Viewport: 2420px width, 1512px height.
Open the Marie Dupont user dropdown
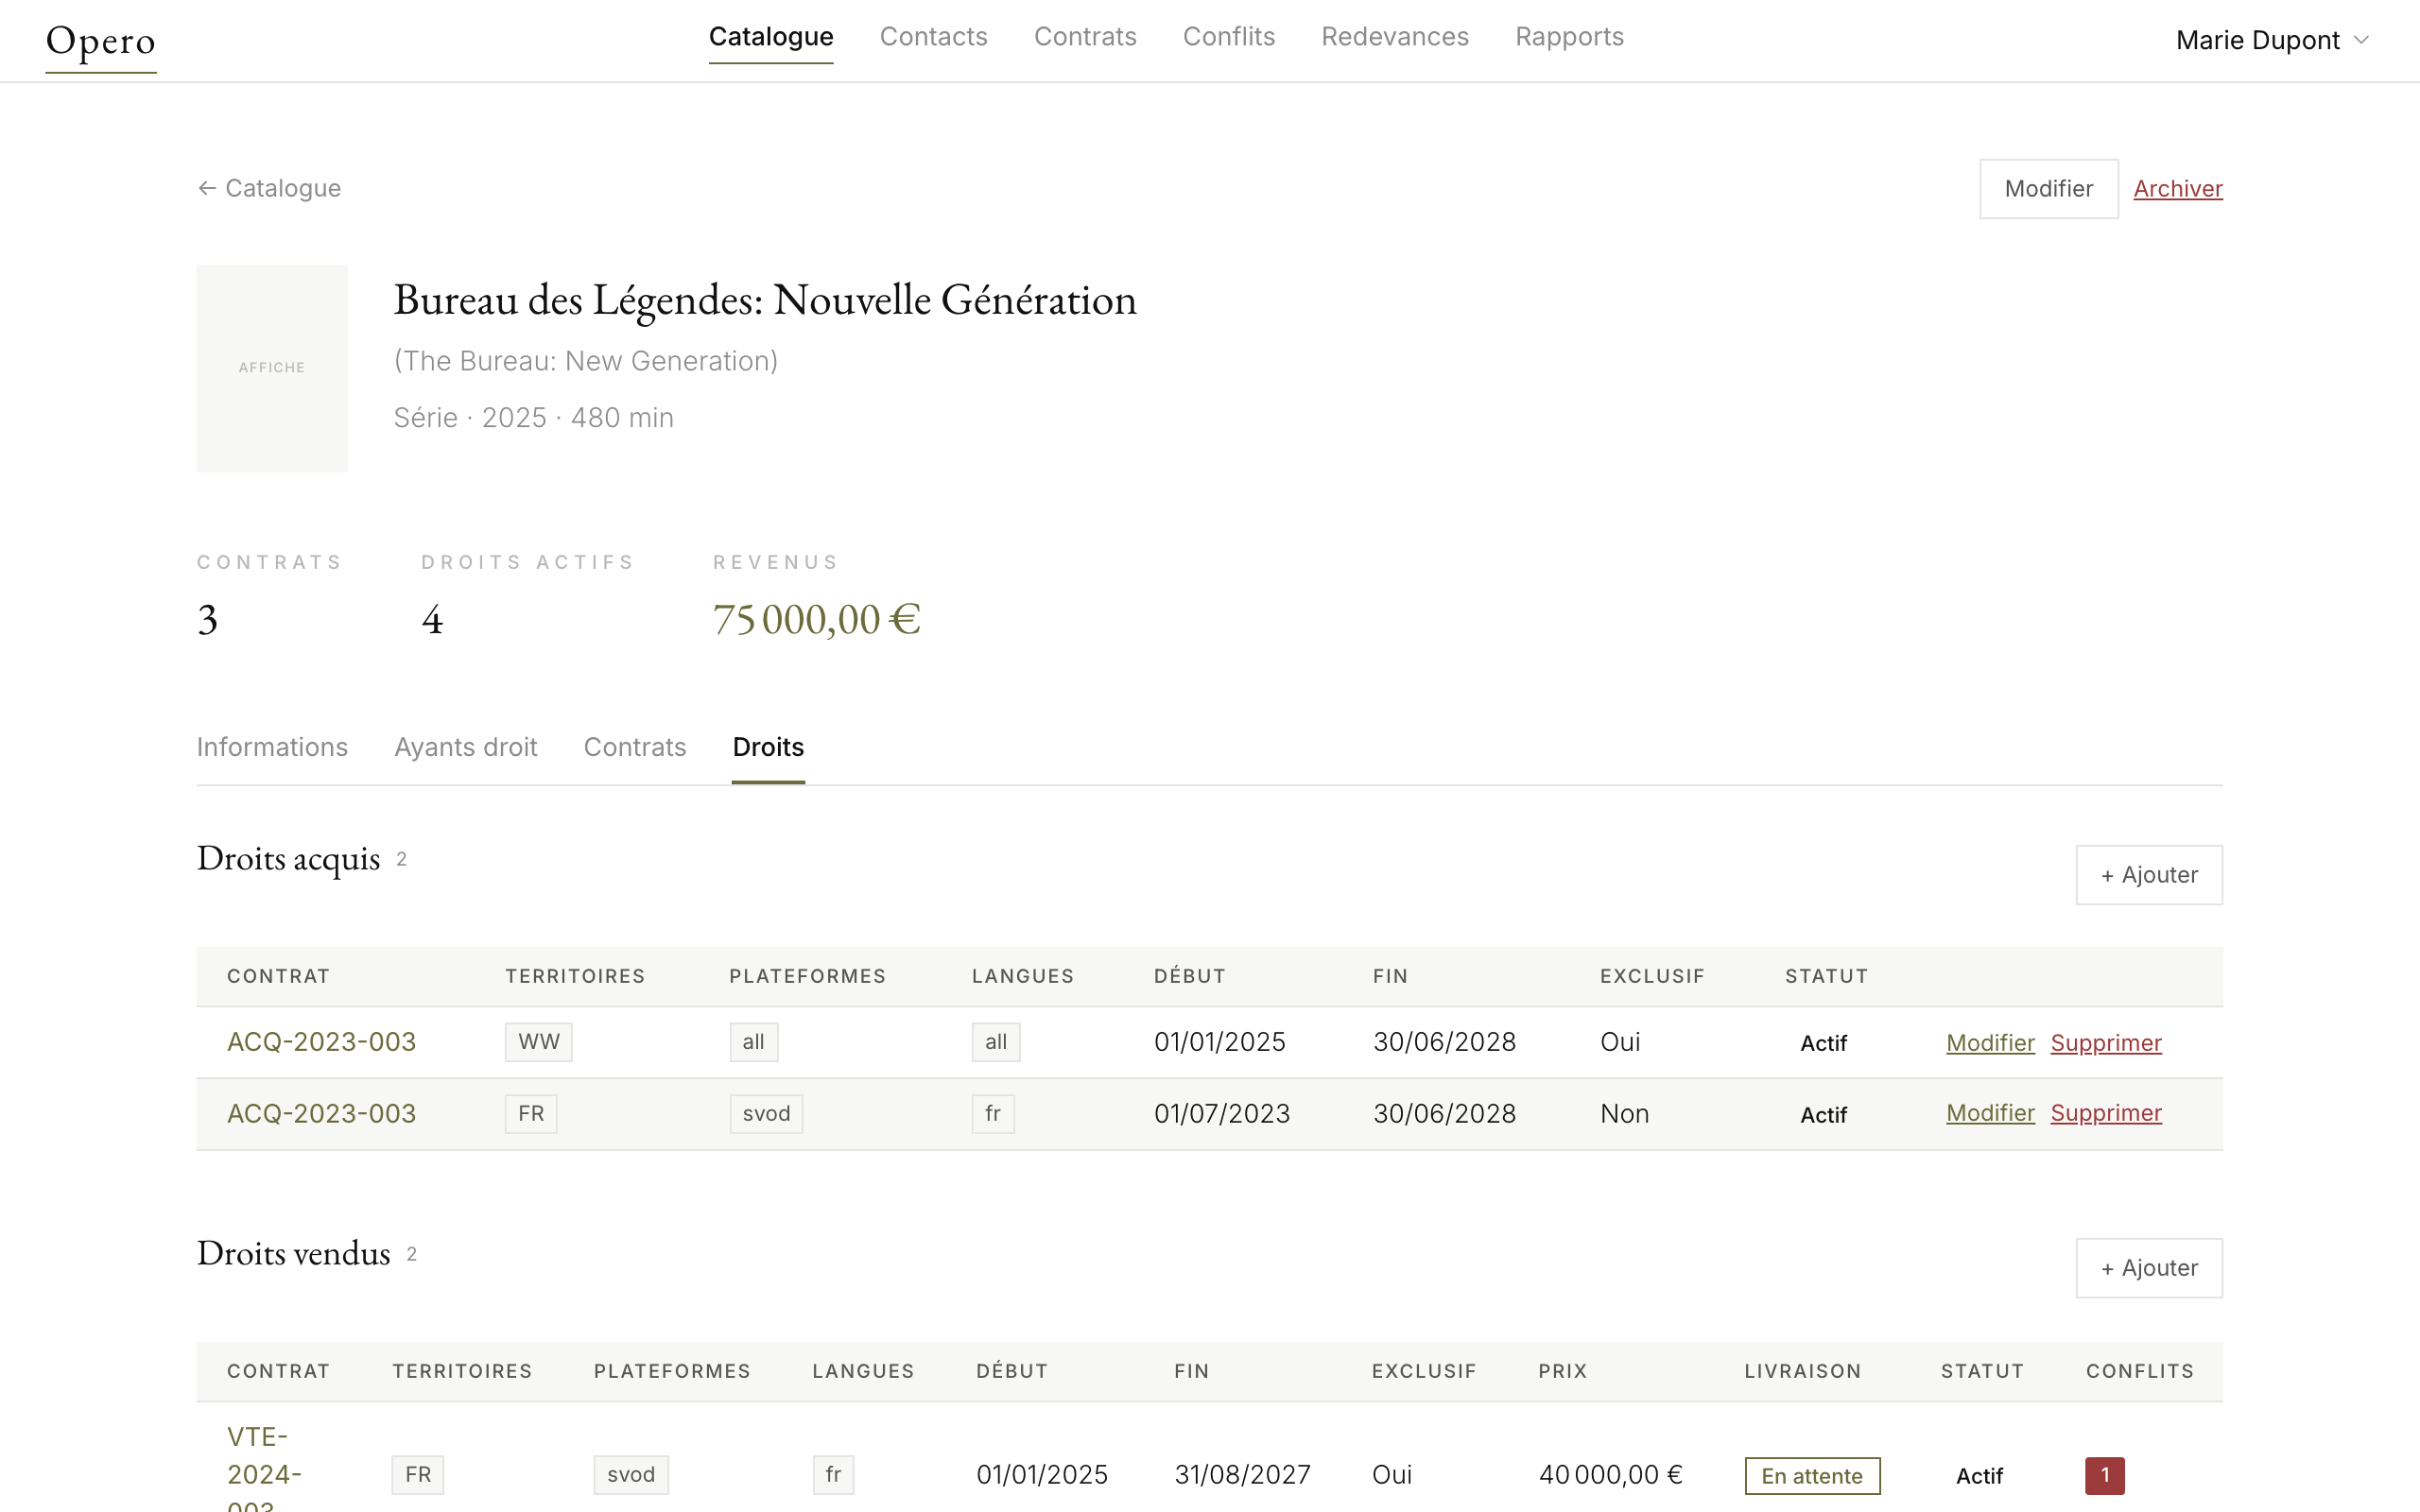coord(2271,40)
